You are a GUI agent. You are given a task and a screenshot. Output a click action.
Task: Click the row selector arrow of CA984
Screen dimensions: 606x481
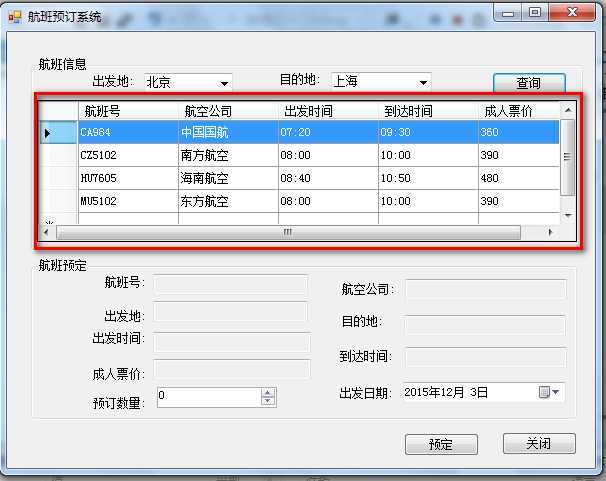click(59, 133)
